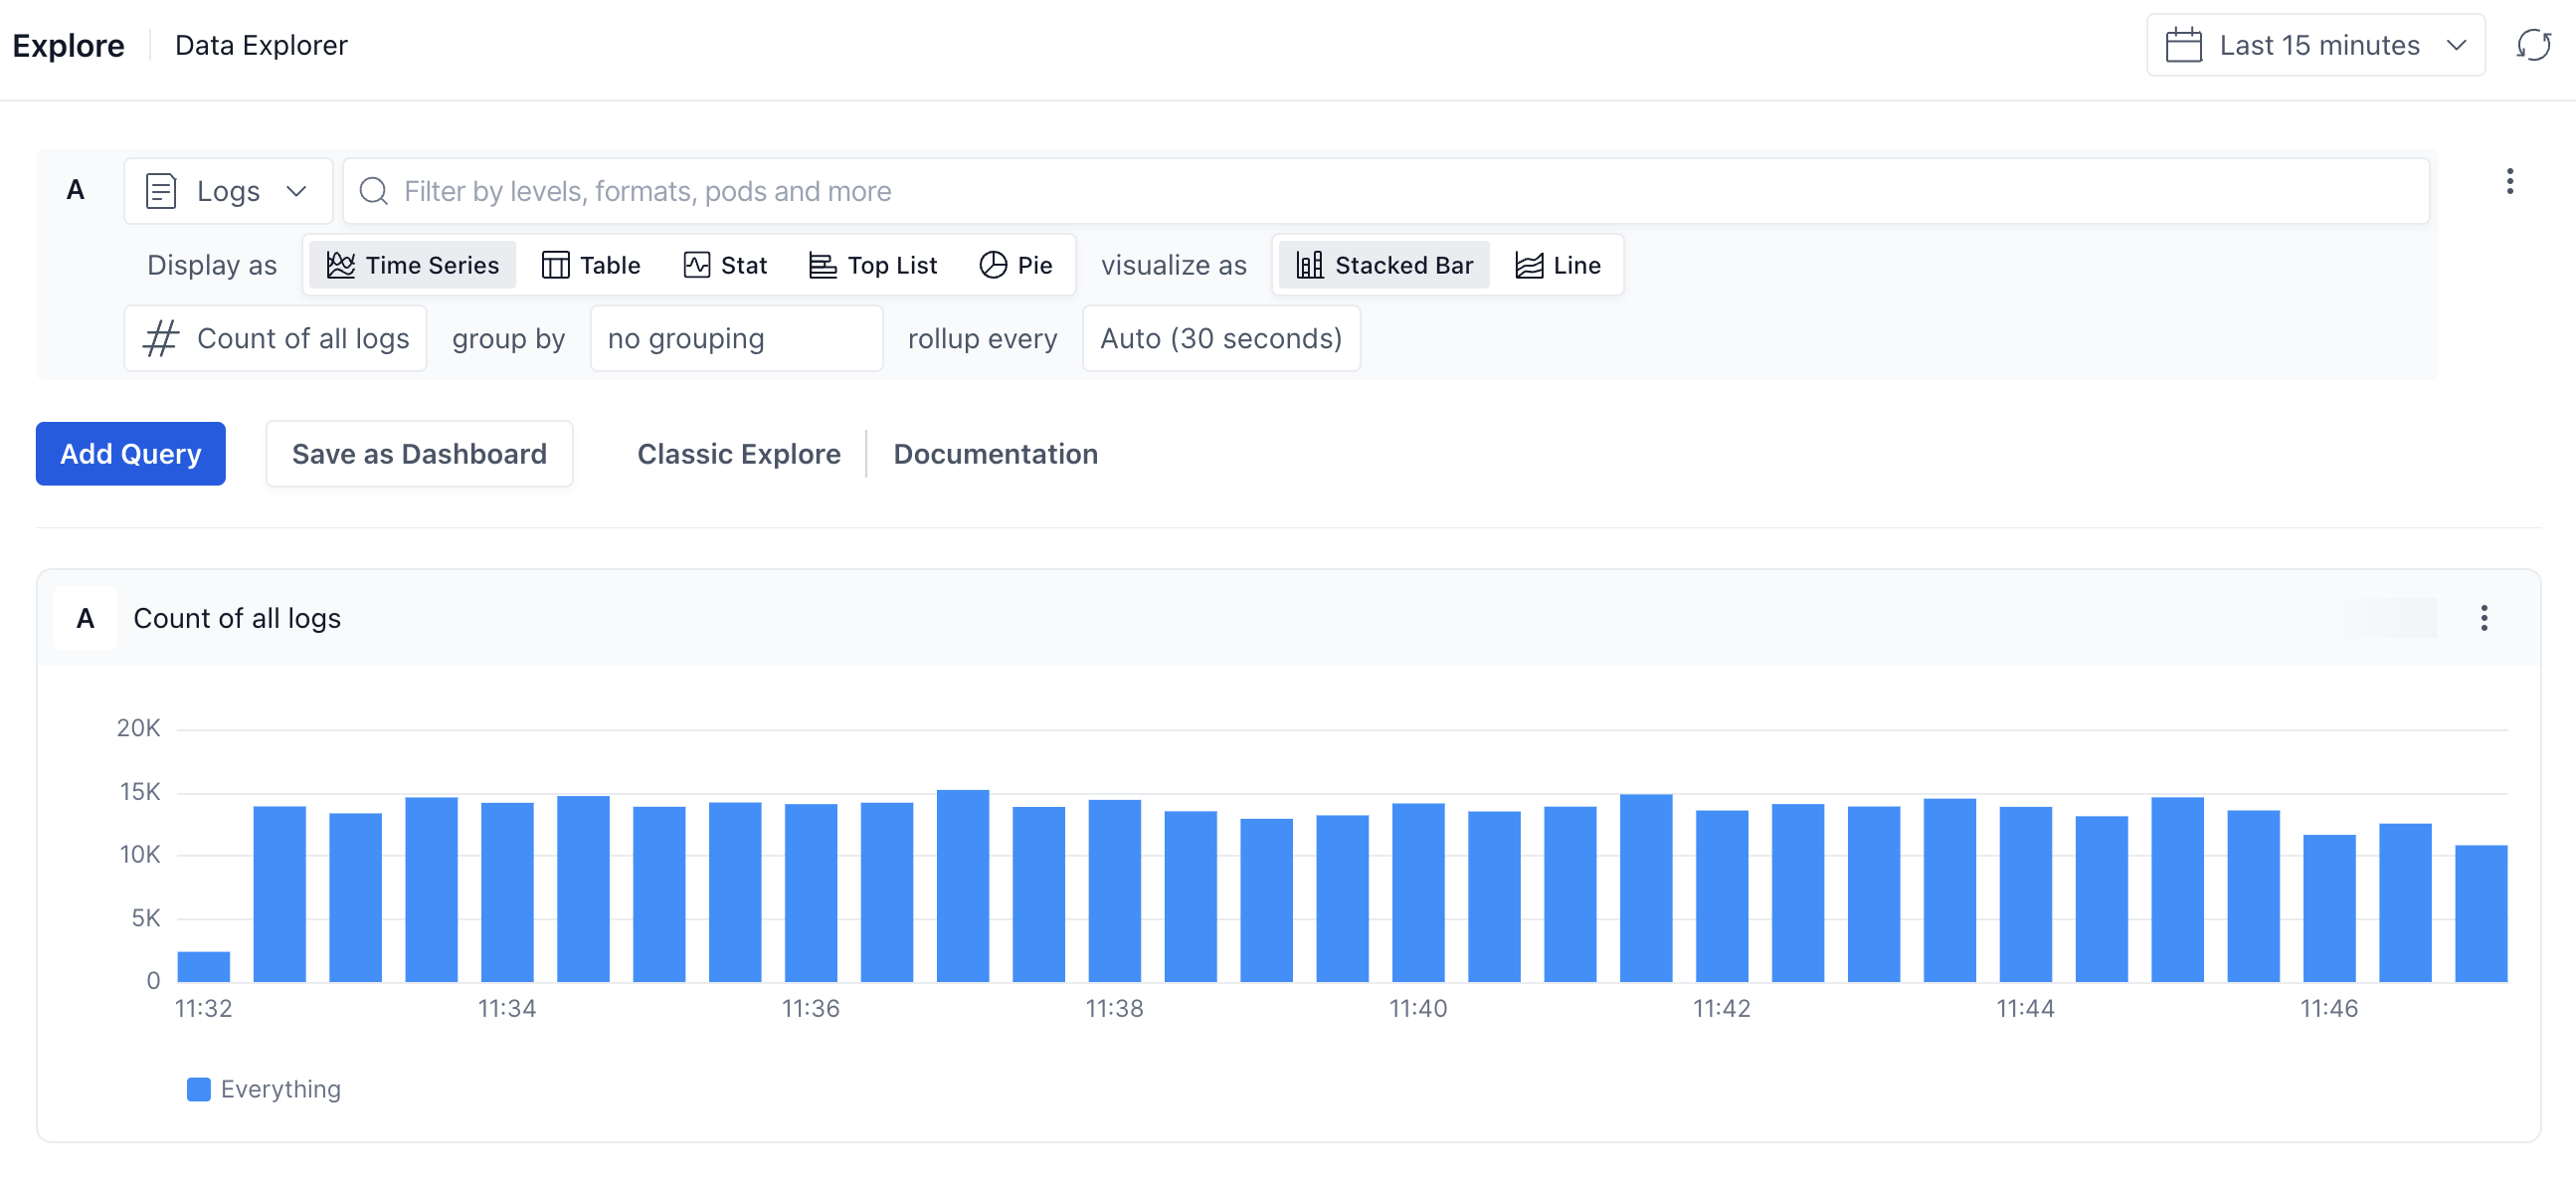The image size is (2576, 1190).
Task: Click the refresh icon at top right
Action: (2533, 45)
